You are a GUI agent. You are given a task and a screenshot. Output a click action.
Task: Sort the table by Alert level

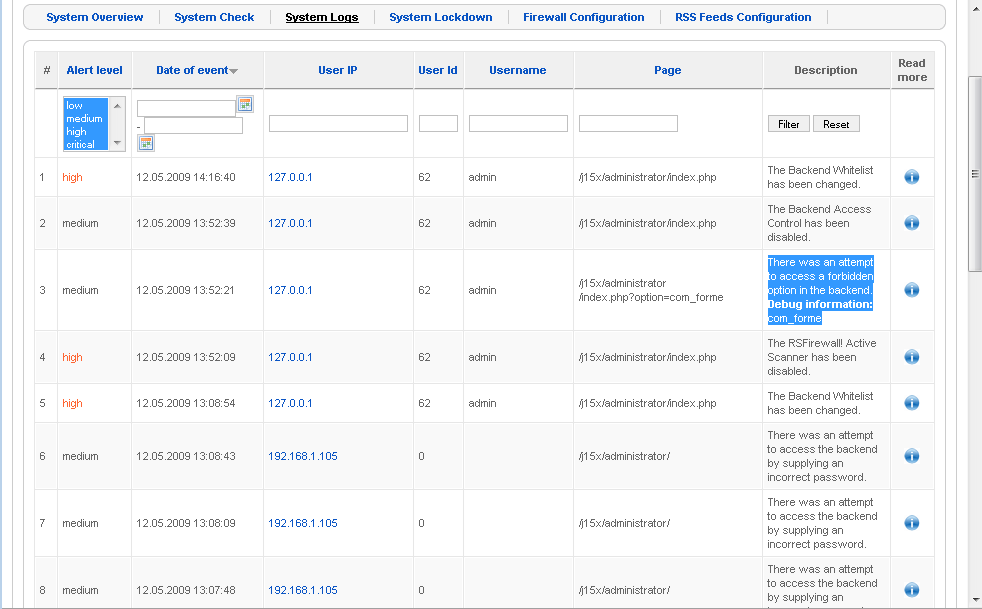tap(95, 70)
